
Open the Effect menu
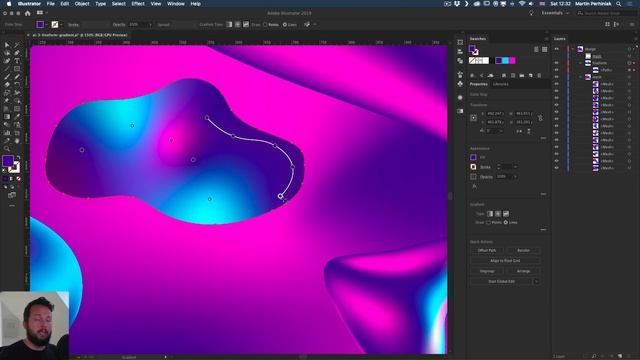point(138,4)
